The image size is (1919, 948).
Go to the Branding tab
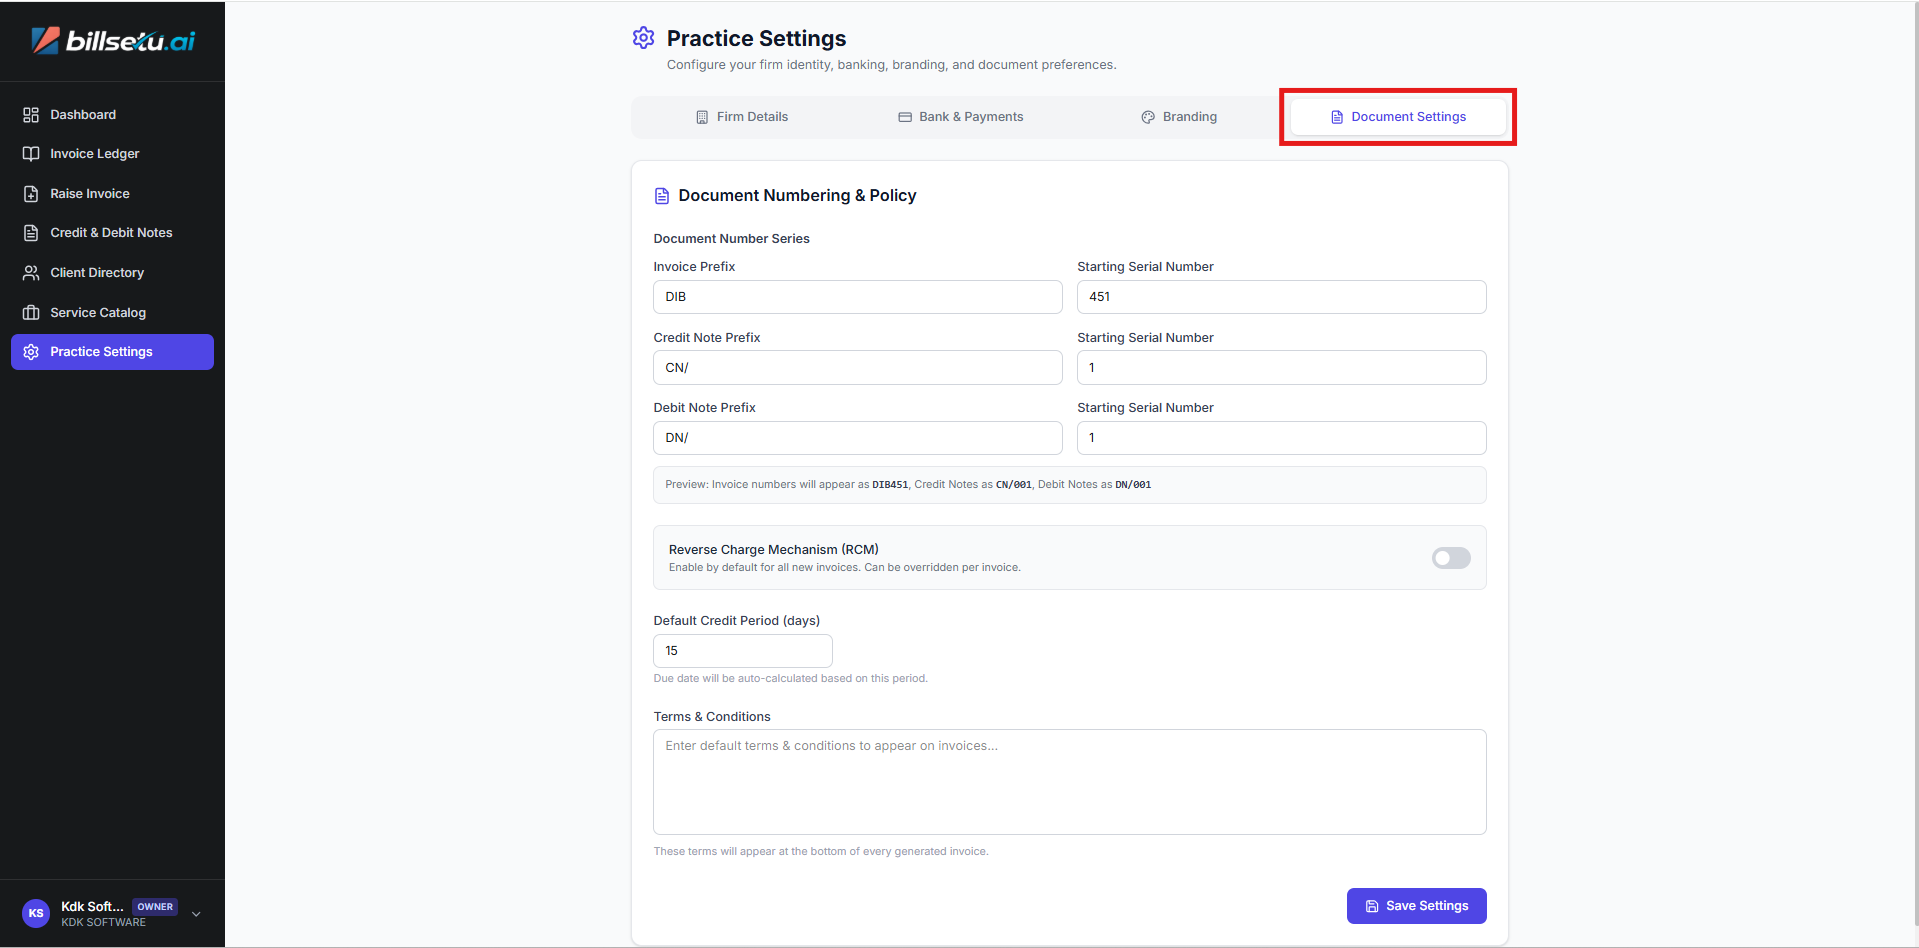tap(1179, 117)
